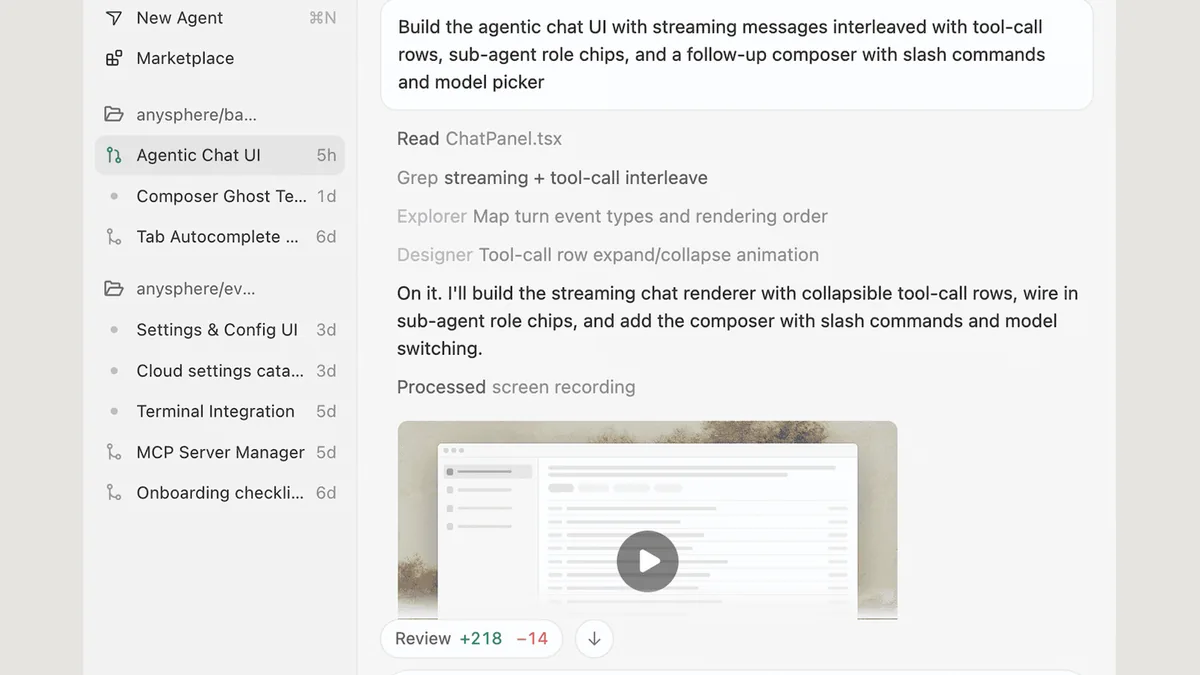
Task: Collapse the anysphere/ev... folder group
Action: click(x=220, y=289)
